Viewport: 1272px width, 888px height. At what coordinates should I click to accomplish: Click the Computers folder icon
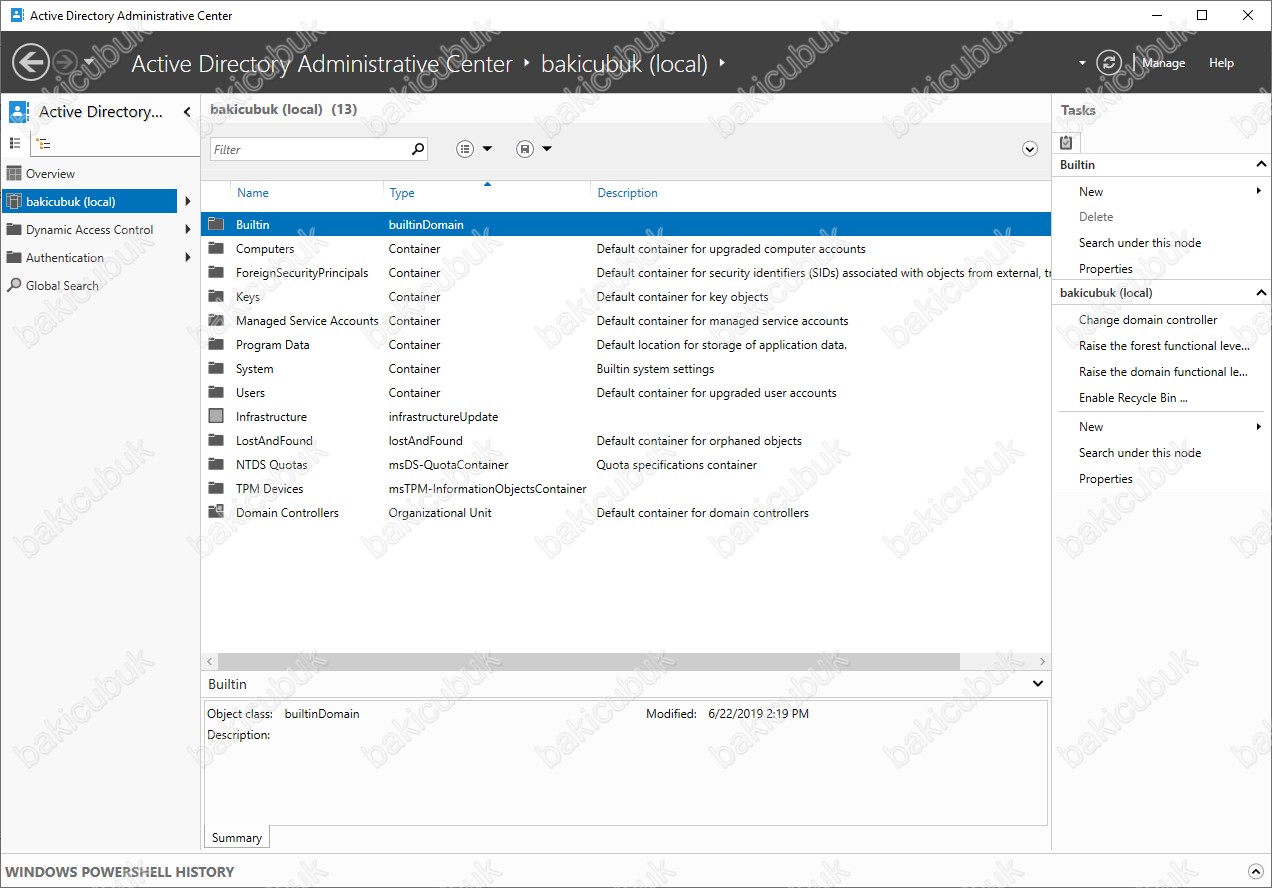pyautogui.click(x=215, y=248)
